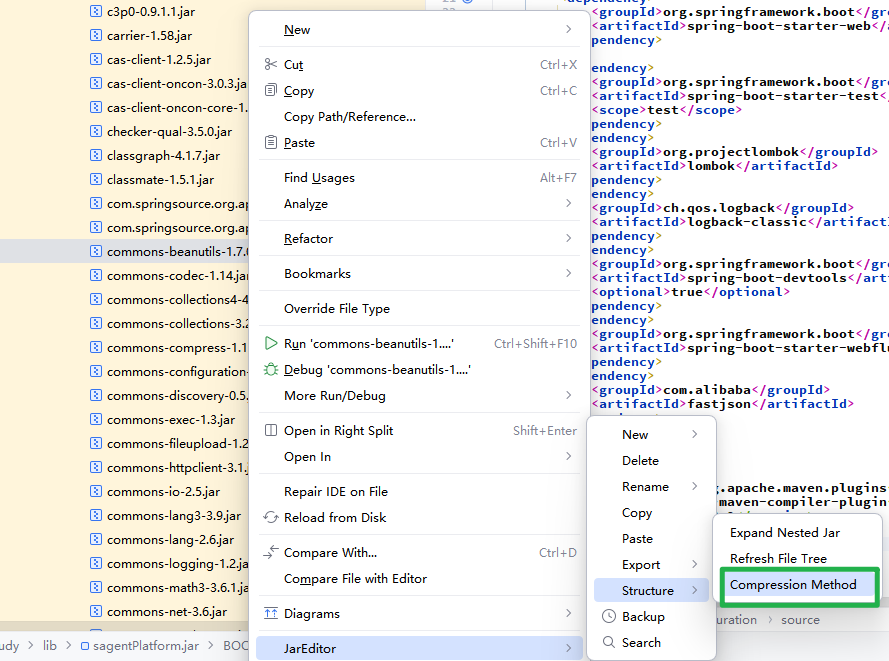Click the jar icon beside classgraph-4.1.7.jar

tap(96, 155)
